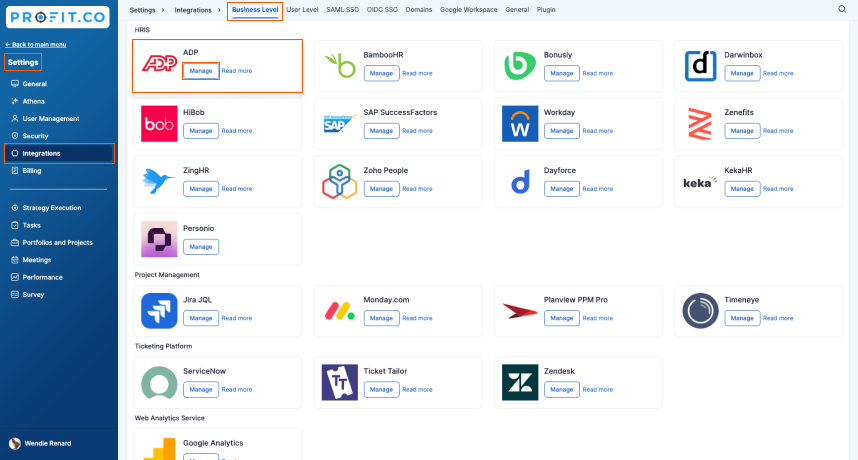
Task: Click the HiBob red logo
Action: coord(159,124)
